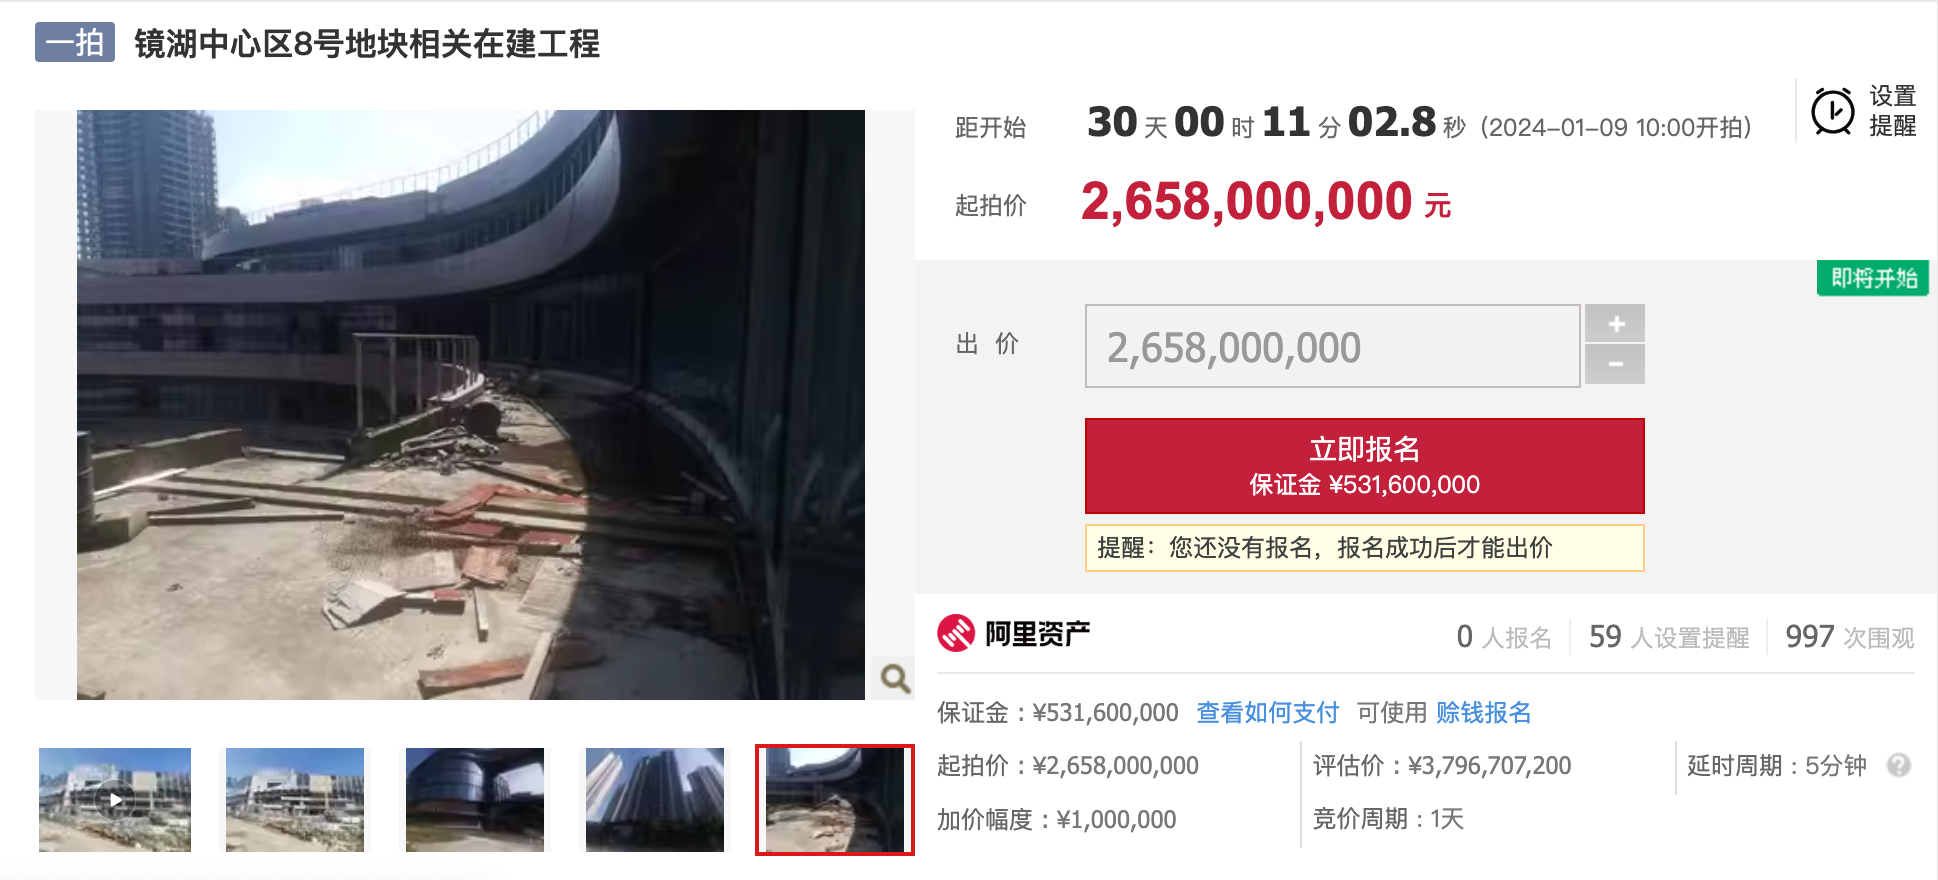
Task: Open the 赊钱报名 link
Action: click(1483, 713)
